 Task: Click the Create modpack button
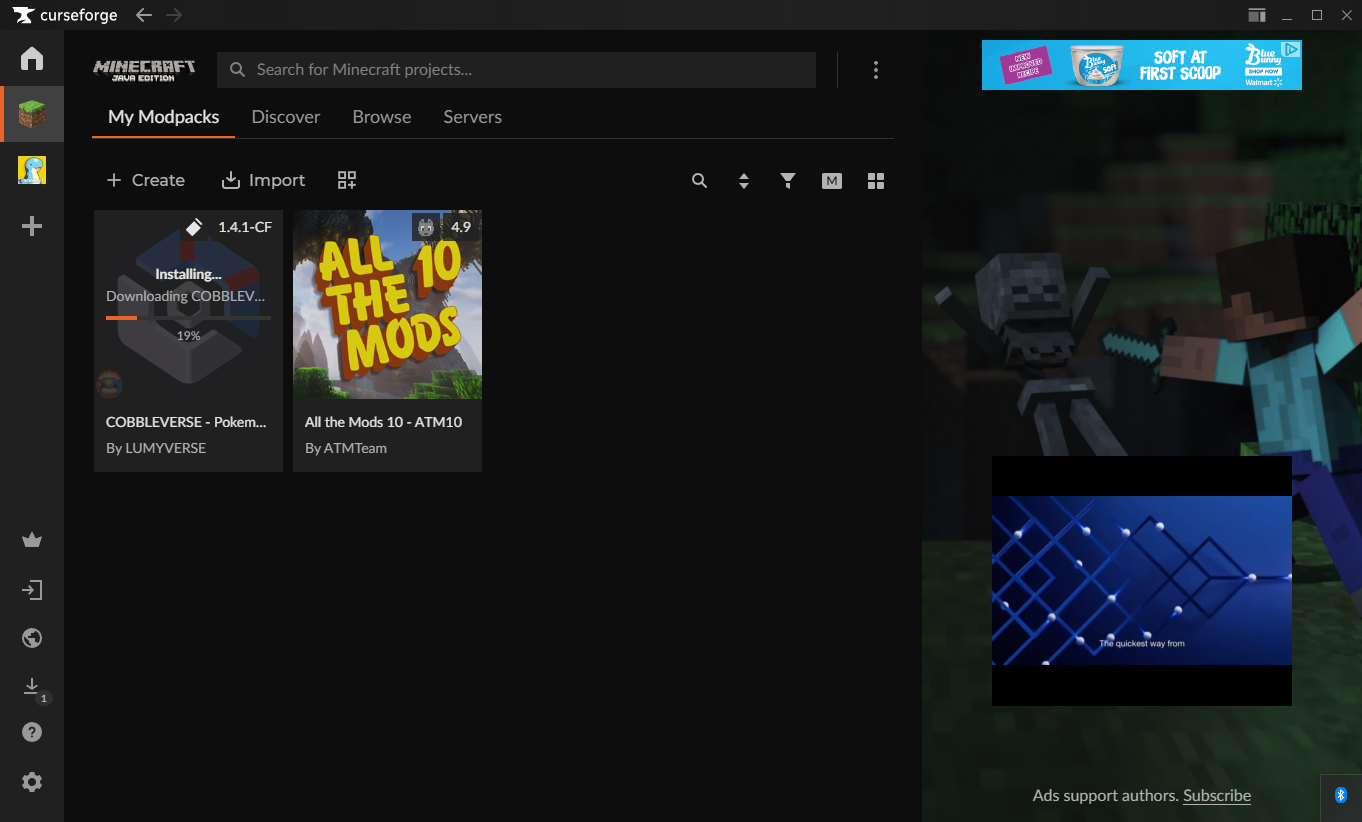146,180
